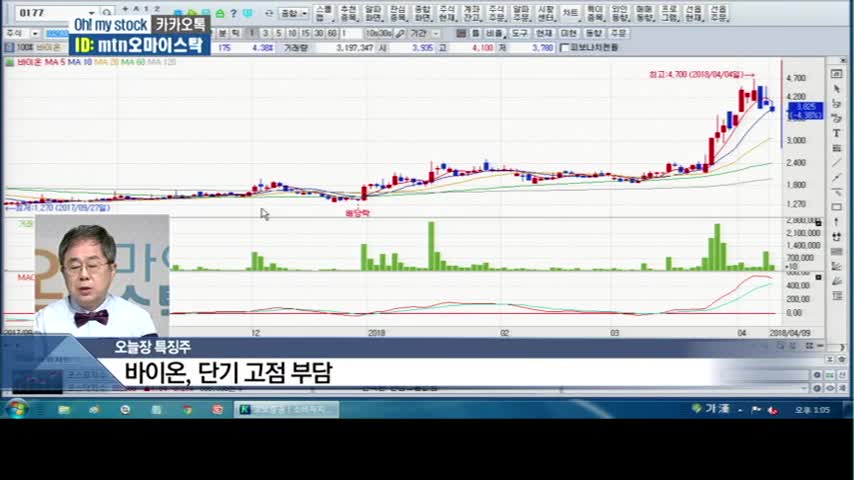Click the Windows Start orb
The image size is (854, 480).
click(x=17, y=409)
